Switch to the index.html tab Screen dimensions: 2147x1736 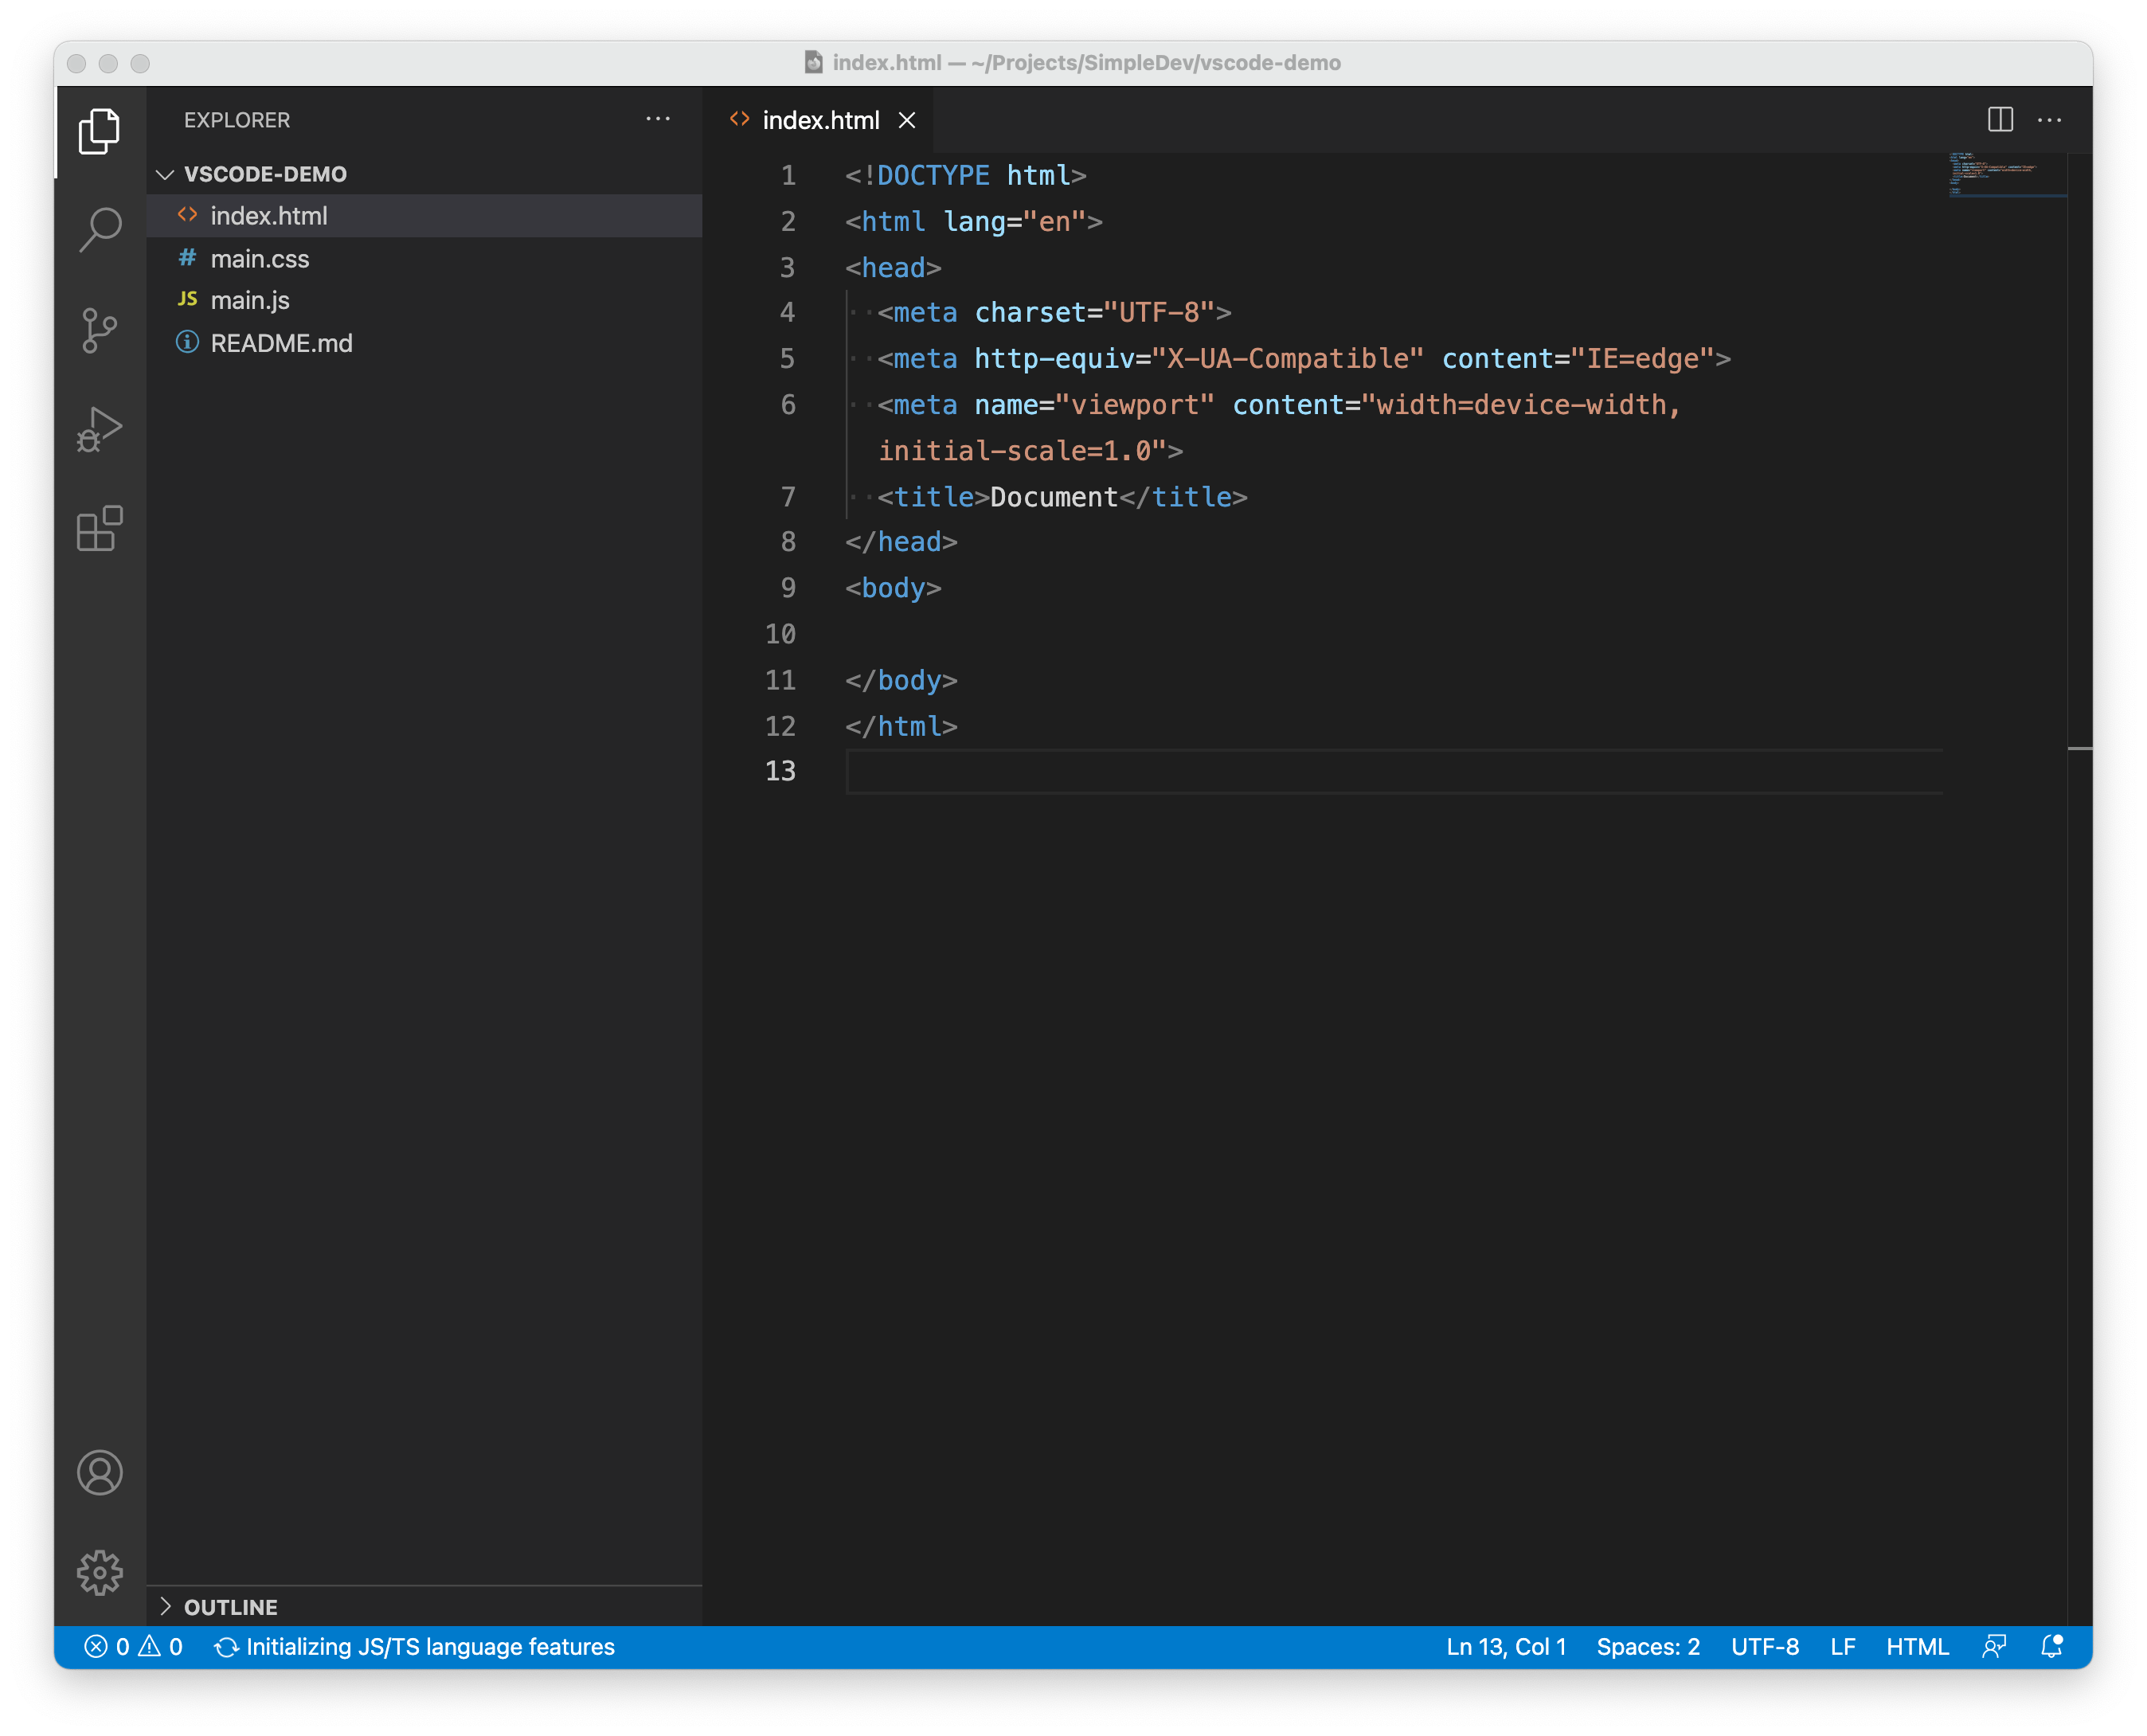(820, 119)
